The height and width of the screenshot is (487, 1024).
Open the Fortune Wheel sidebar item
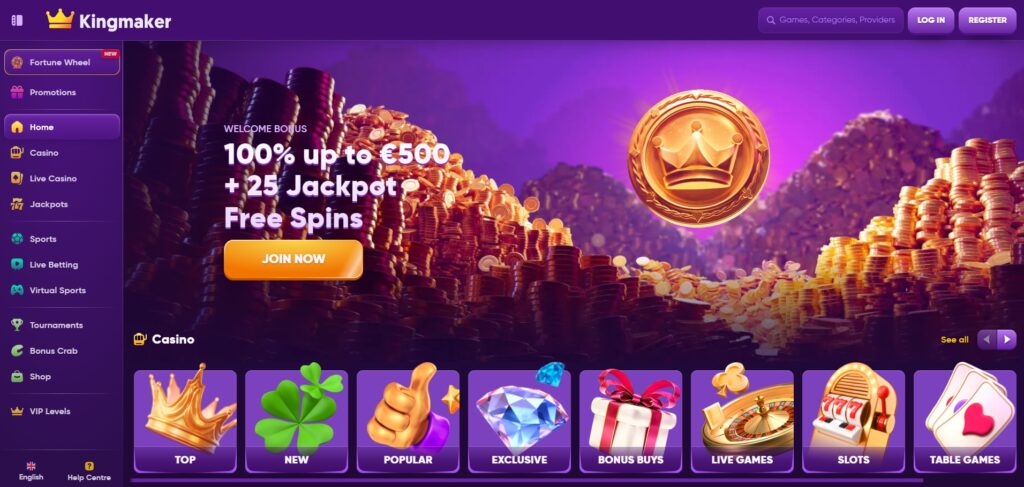(62, 63)
